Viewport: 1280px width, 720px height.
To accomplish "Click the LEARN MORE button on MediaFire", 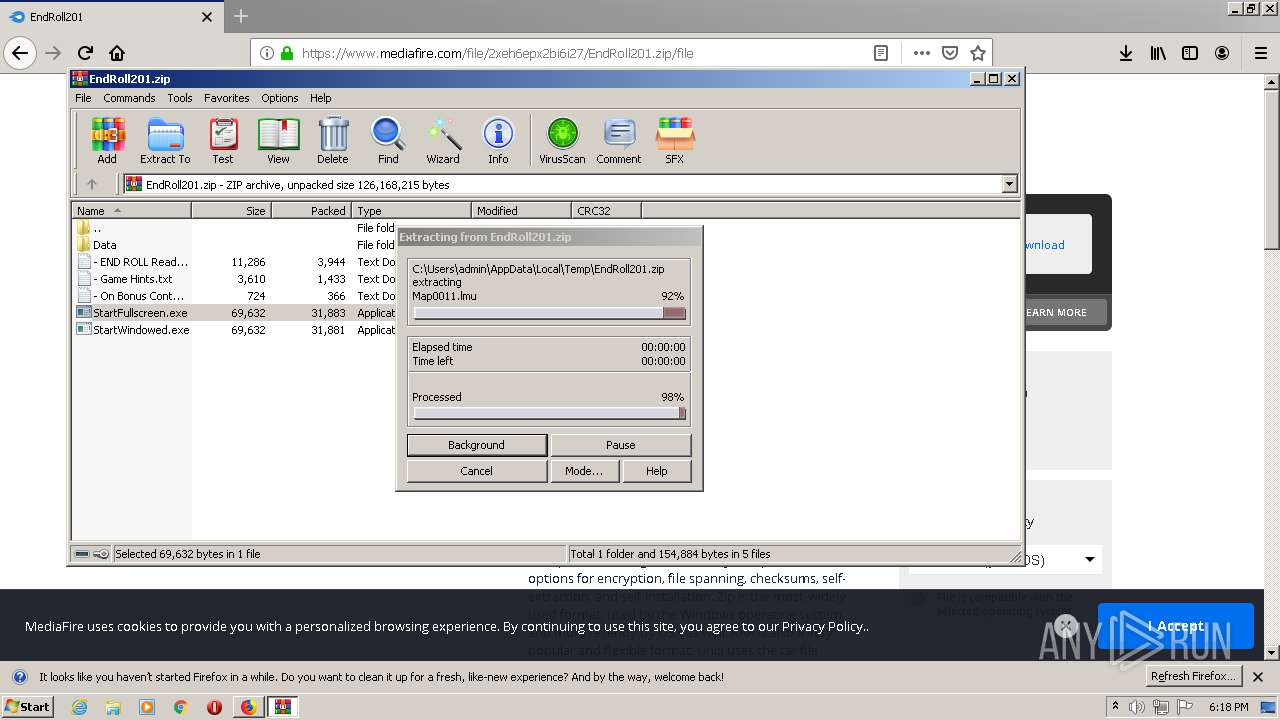I will tap(1056, 312).
